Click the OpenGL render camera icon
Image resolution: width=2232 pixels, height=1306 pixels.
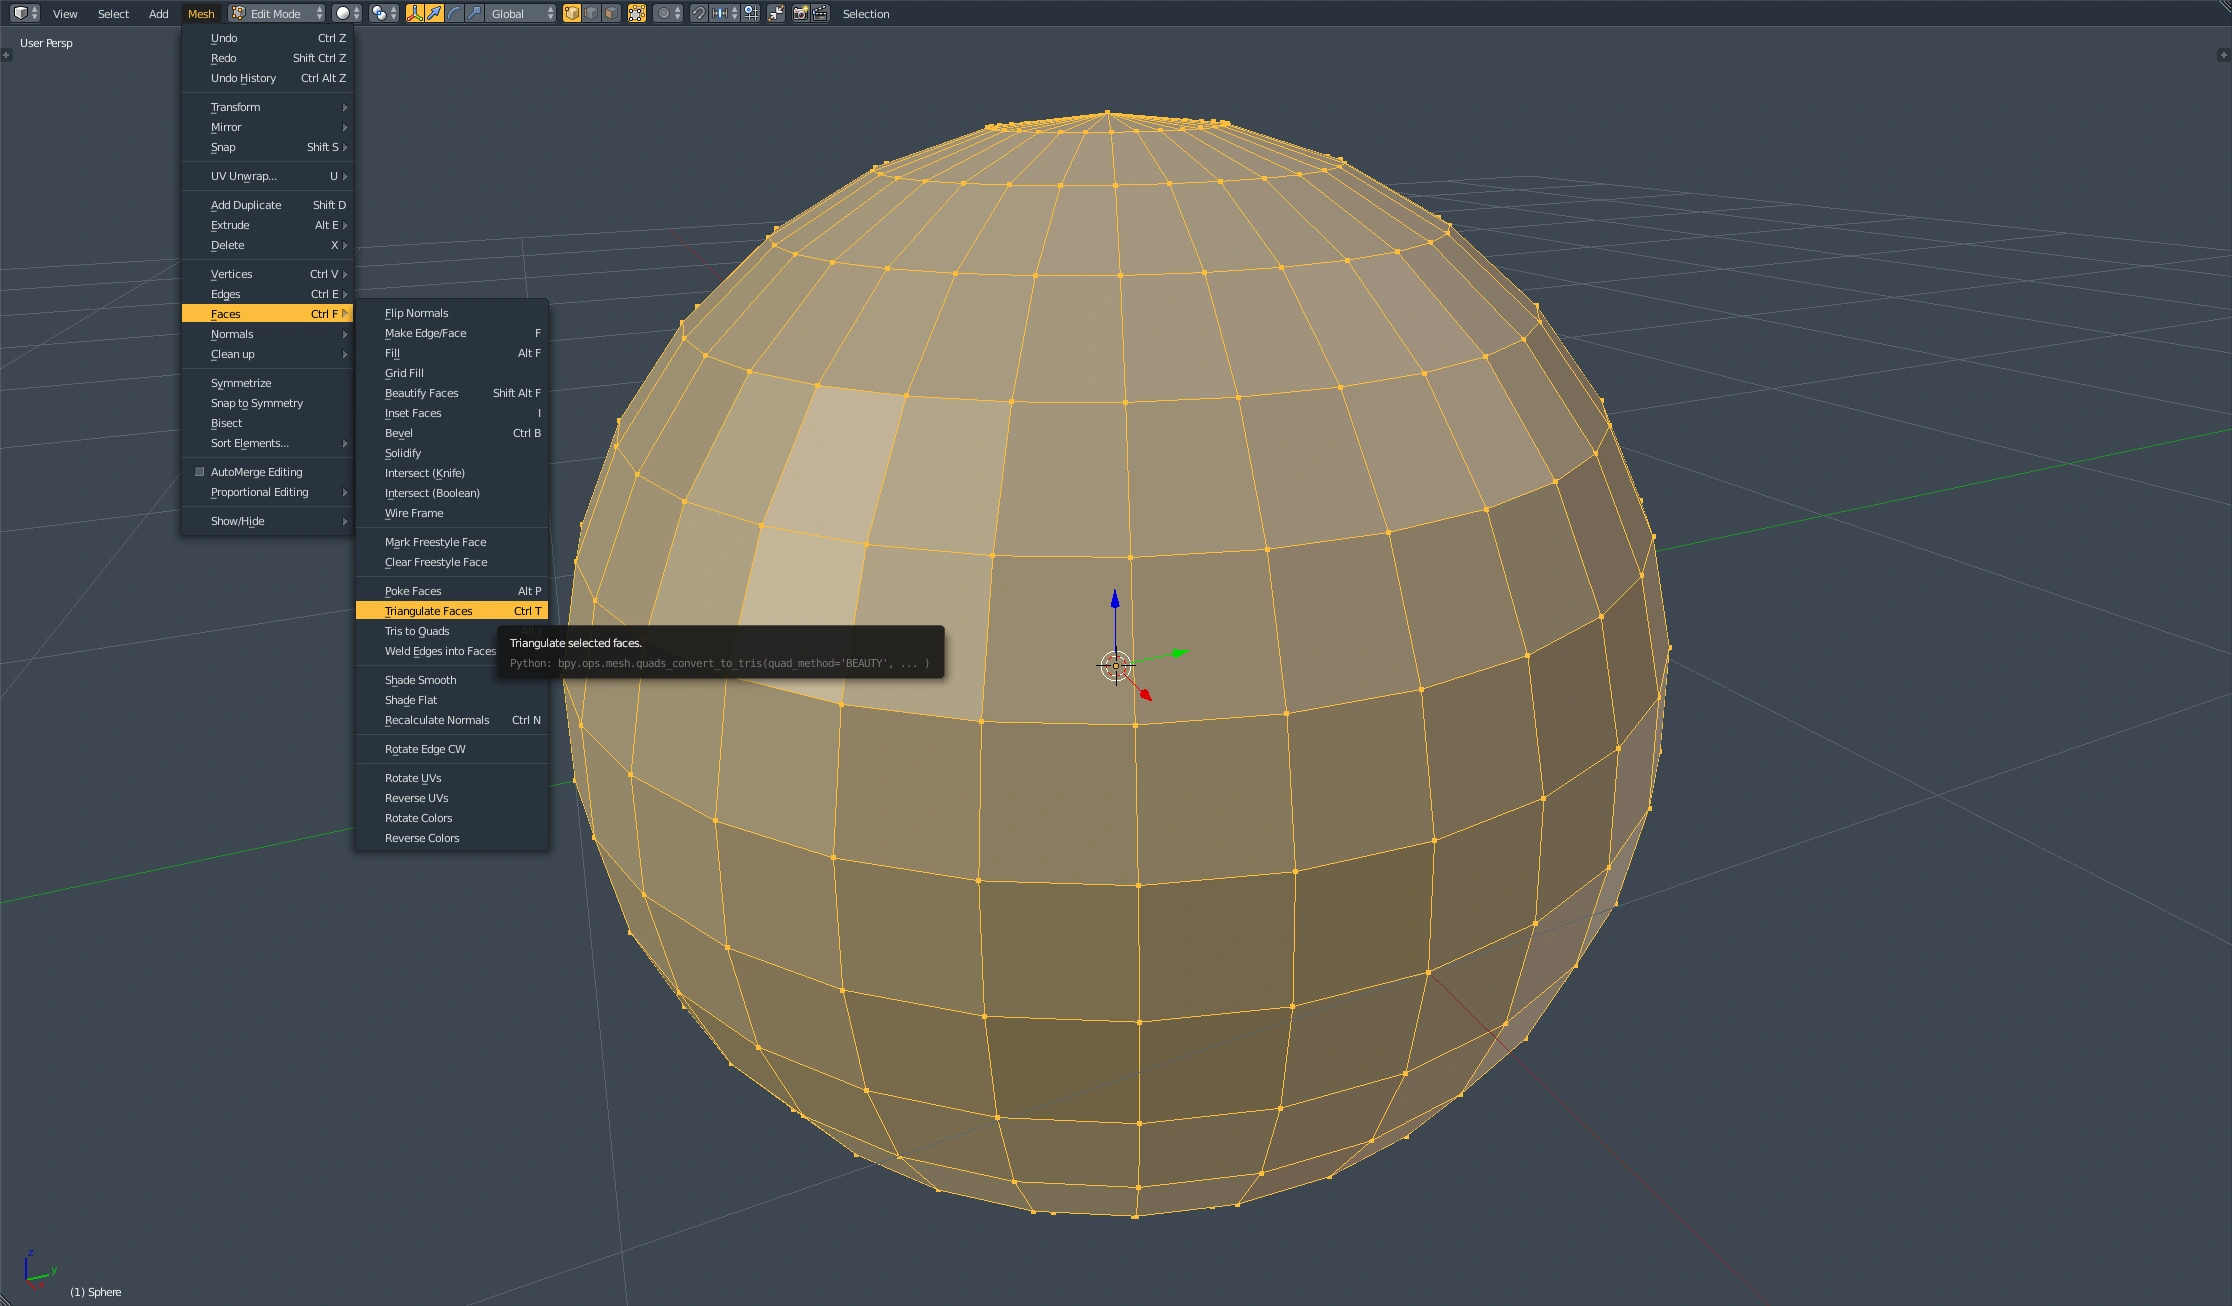800,13
